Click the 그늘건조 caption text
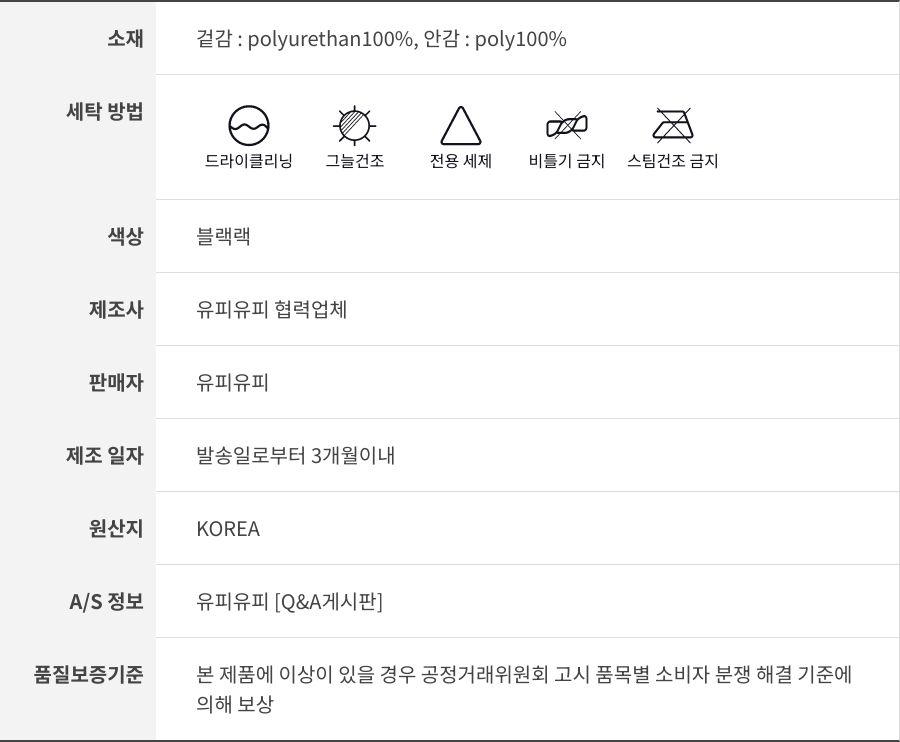The height and width of the screenshot is (742, 900). (355, 161)
